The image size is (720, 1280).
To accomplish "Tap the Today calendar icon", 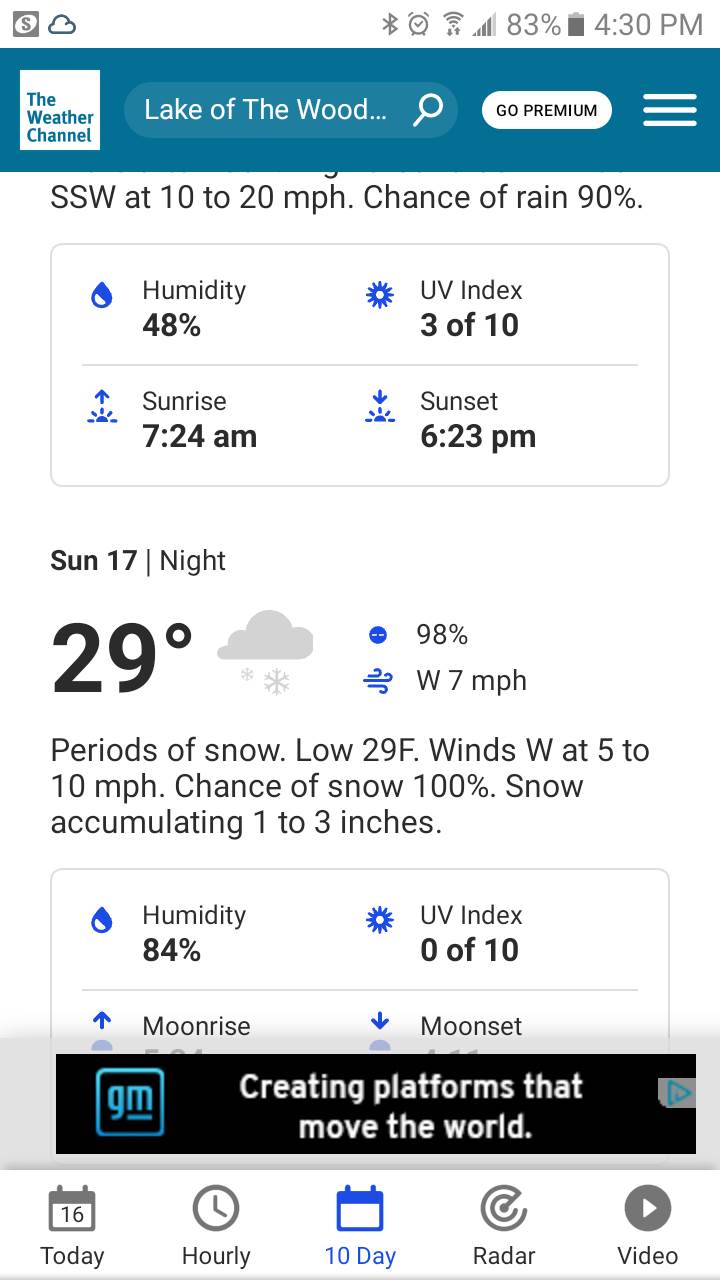I will [72, 1210].
